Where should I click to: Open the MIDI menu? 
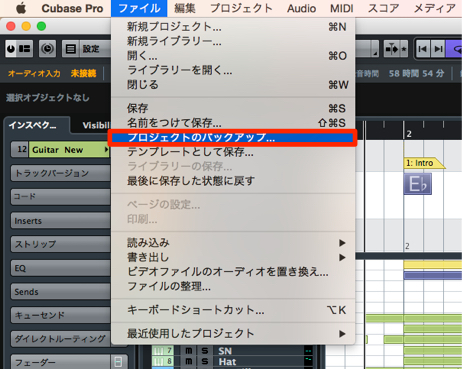click(342, 8)
